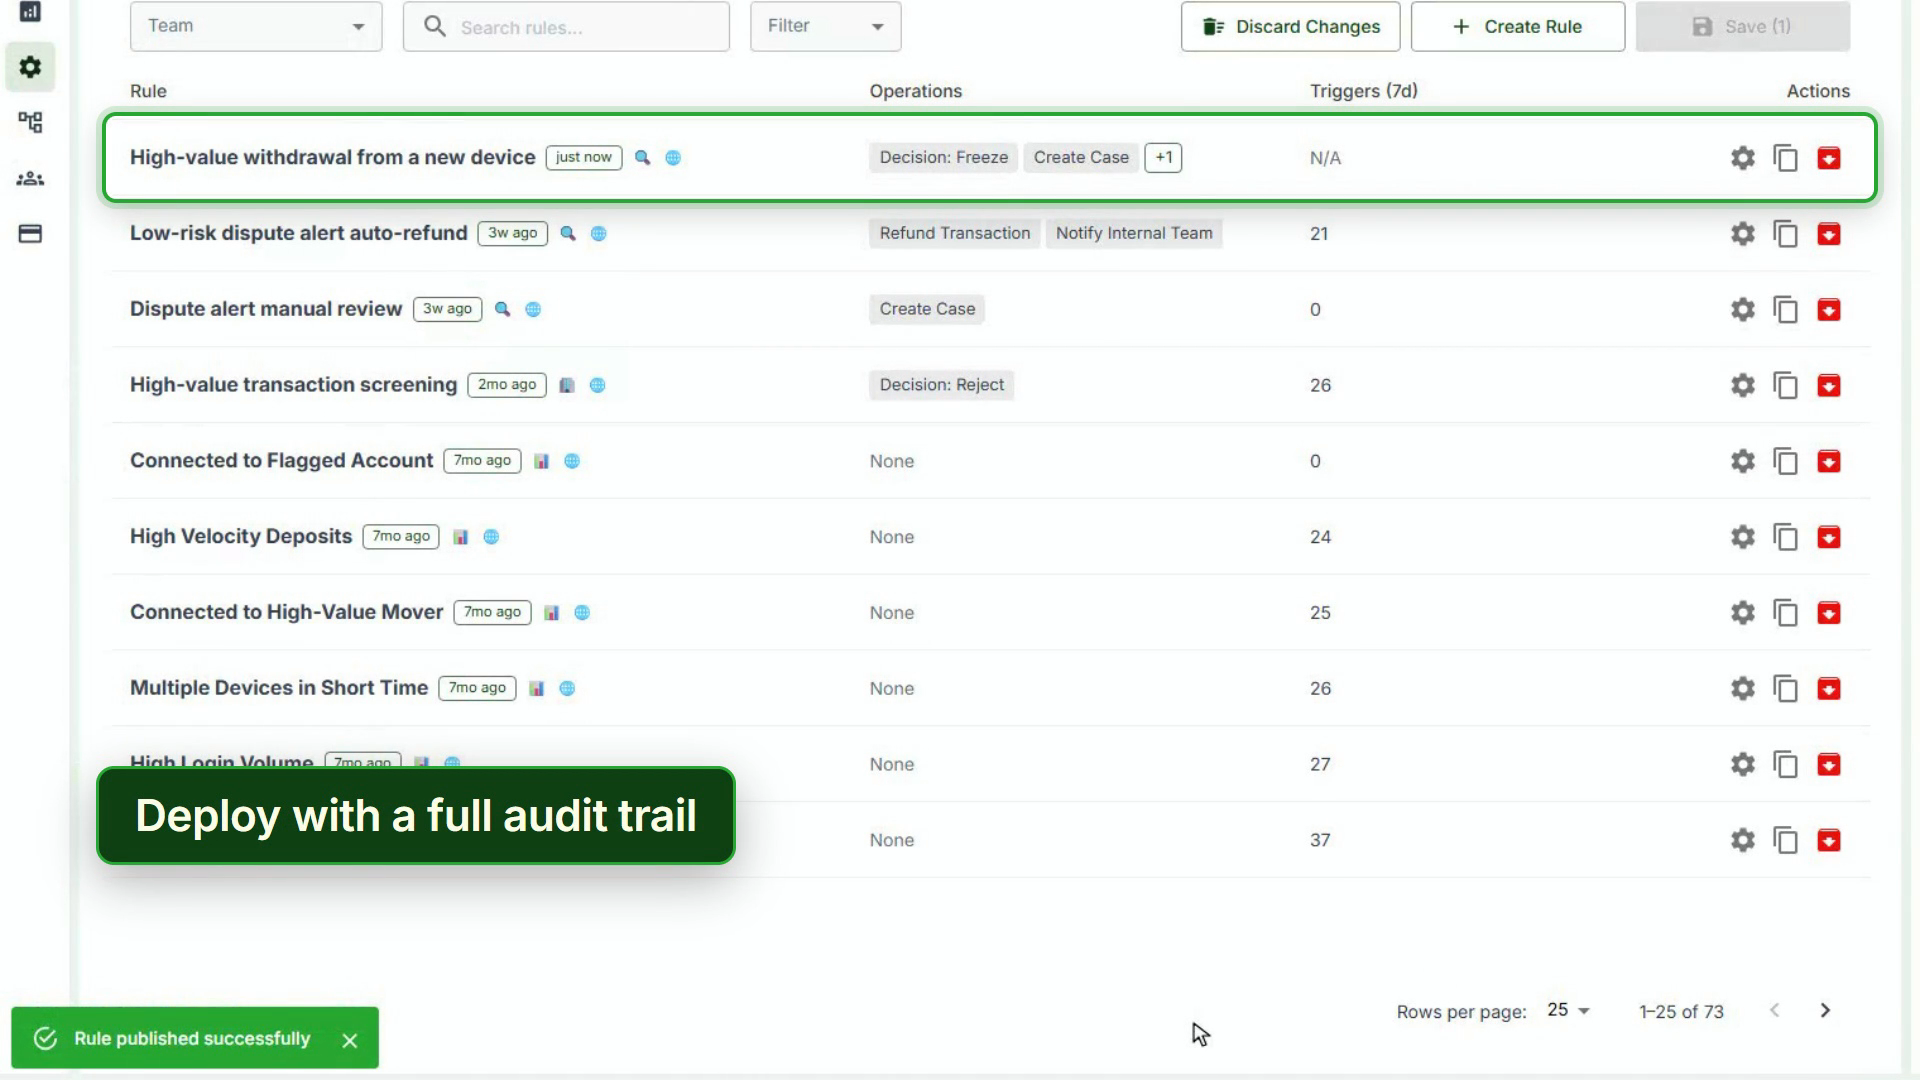Click the Notify Internal Team tag
This screenshot has height=1080, width=1920.
point(1133,234)
